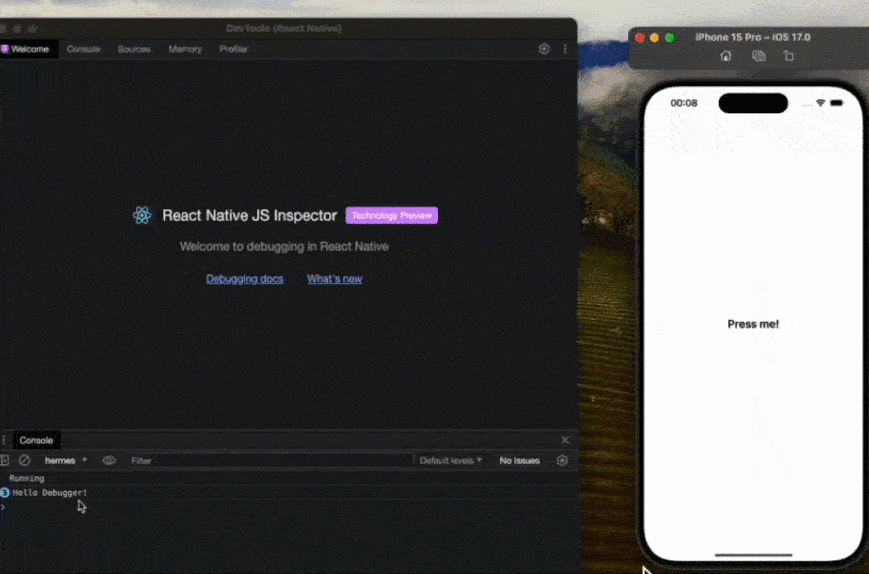This screenshot has height=574, width=869.
Task: Open the Memory tab
Action: (185, 49)
